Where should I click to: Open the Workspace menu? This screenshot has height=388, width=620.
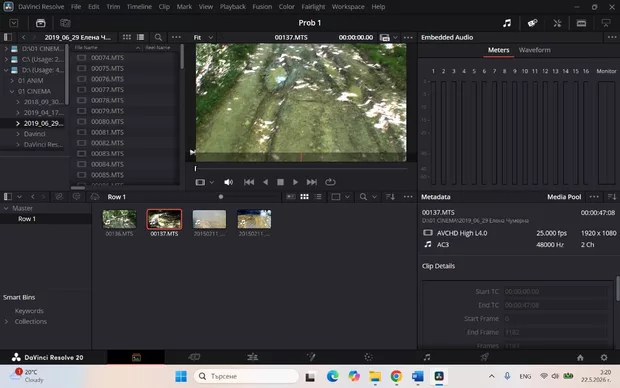coord(348,7)
